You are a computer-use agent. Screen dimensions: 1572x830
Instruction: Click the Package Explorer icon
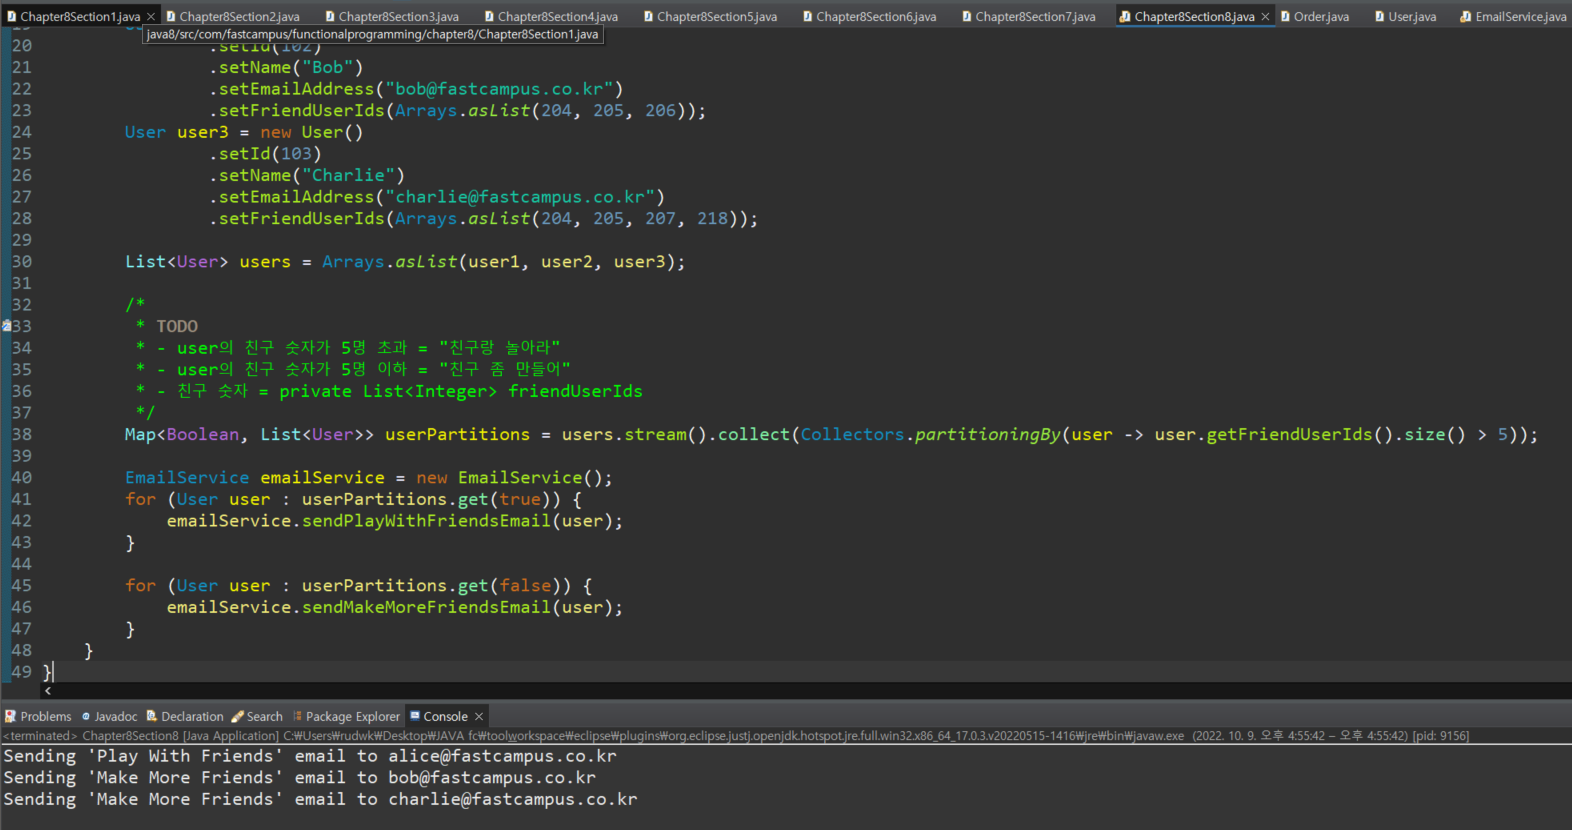point(296,716)
